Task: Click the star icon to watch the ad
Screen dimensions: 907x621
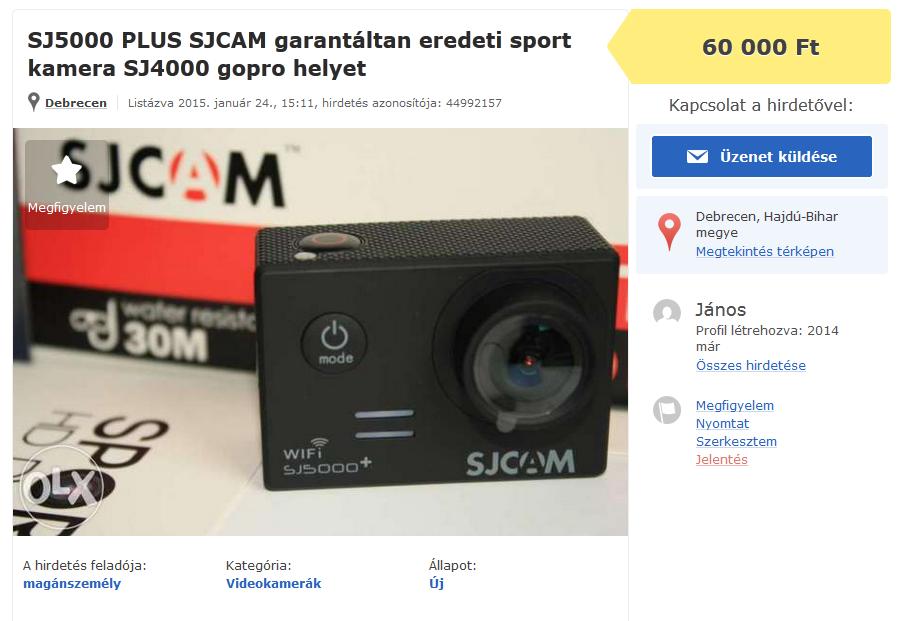Action: click(67, 170)
